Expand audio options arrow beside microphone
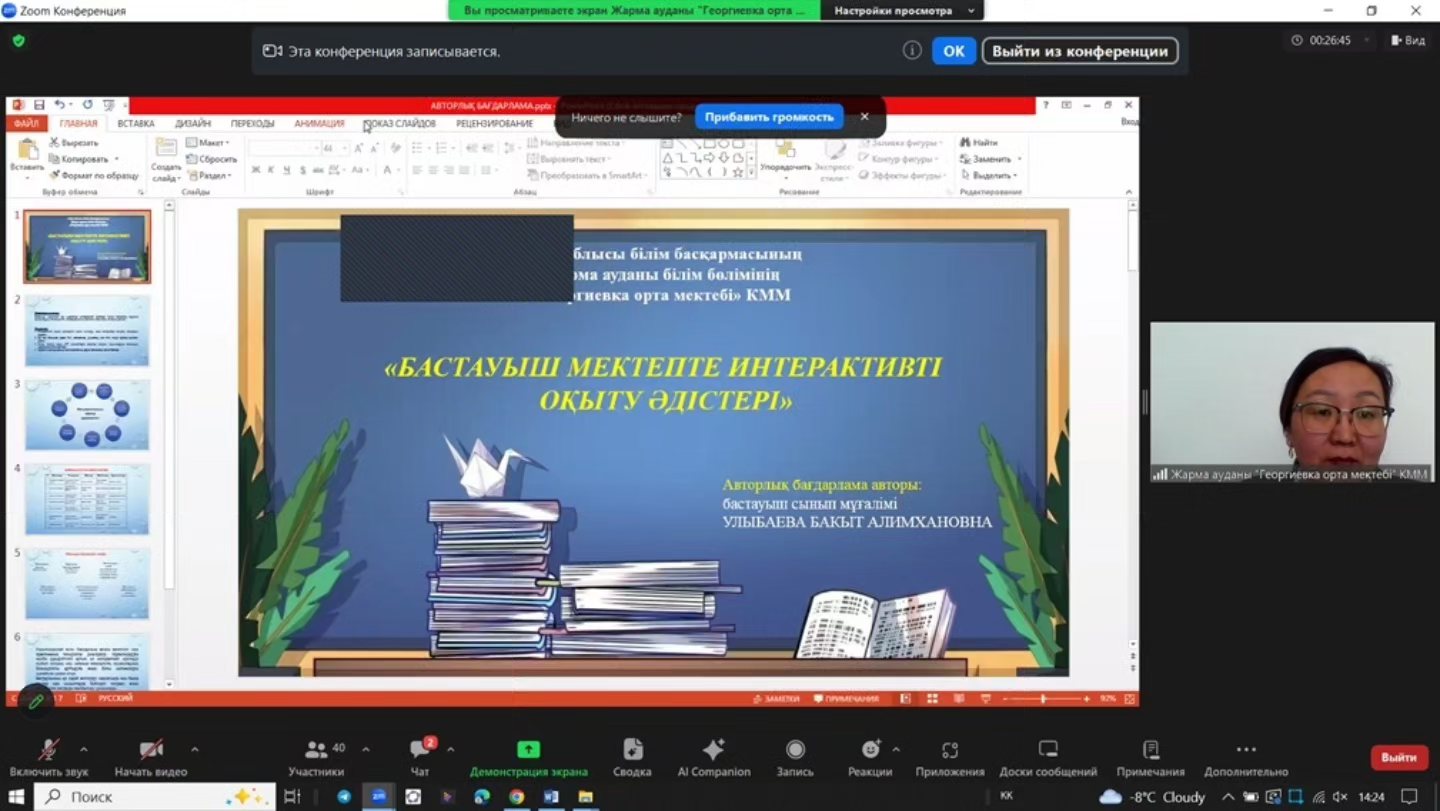 pyautogui.click(x=84, y=749)
